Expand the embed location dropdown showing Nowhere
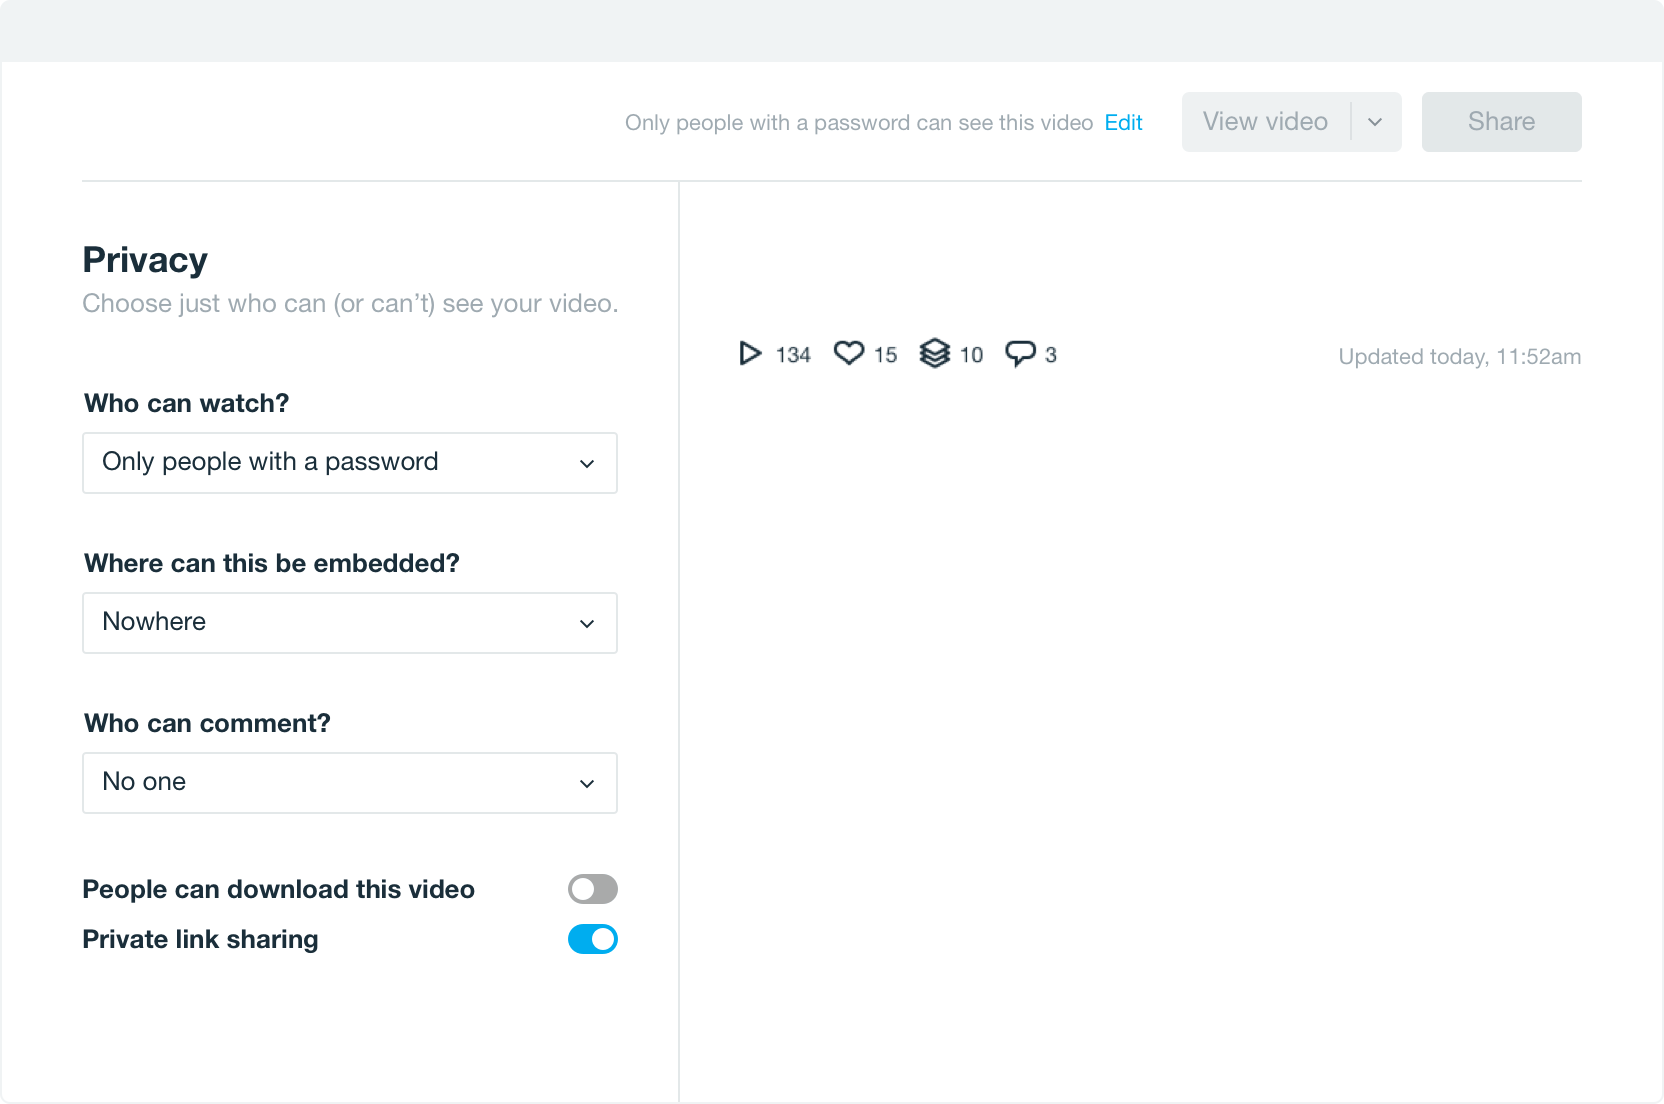Image resolution: width=1664 pixels, height=1104 pixels. [x=350, y=623]
